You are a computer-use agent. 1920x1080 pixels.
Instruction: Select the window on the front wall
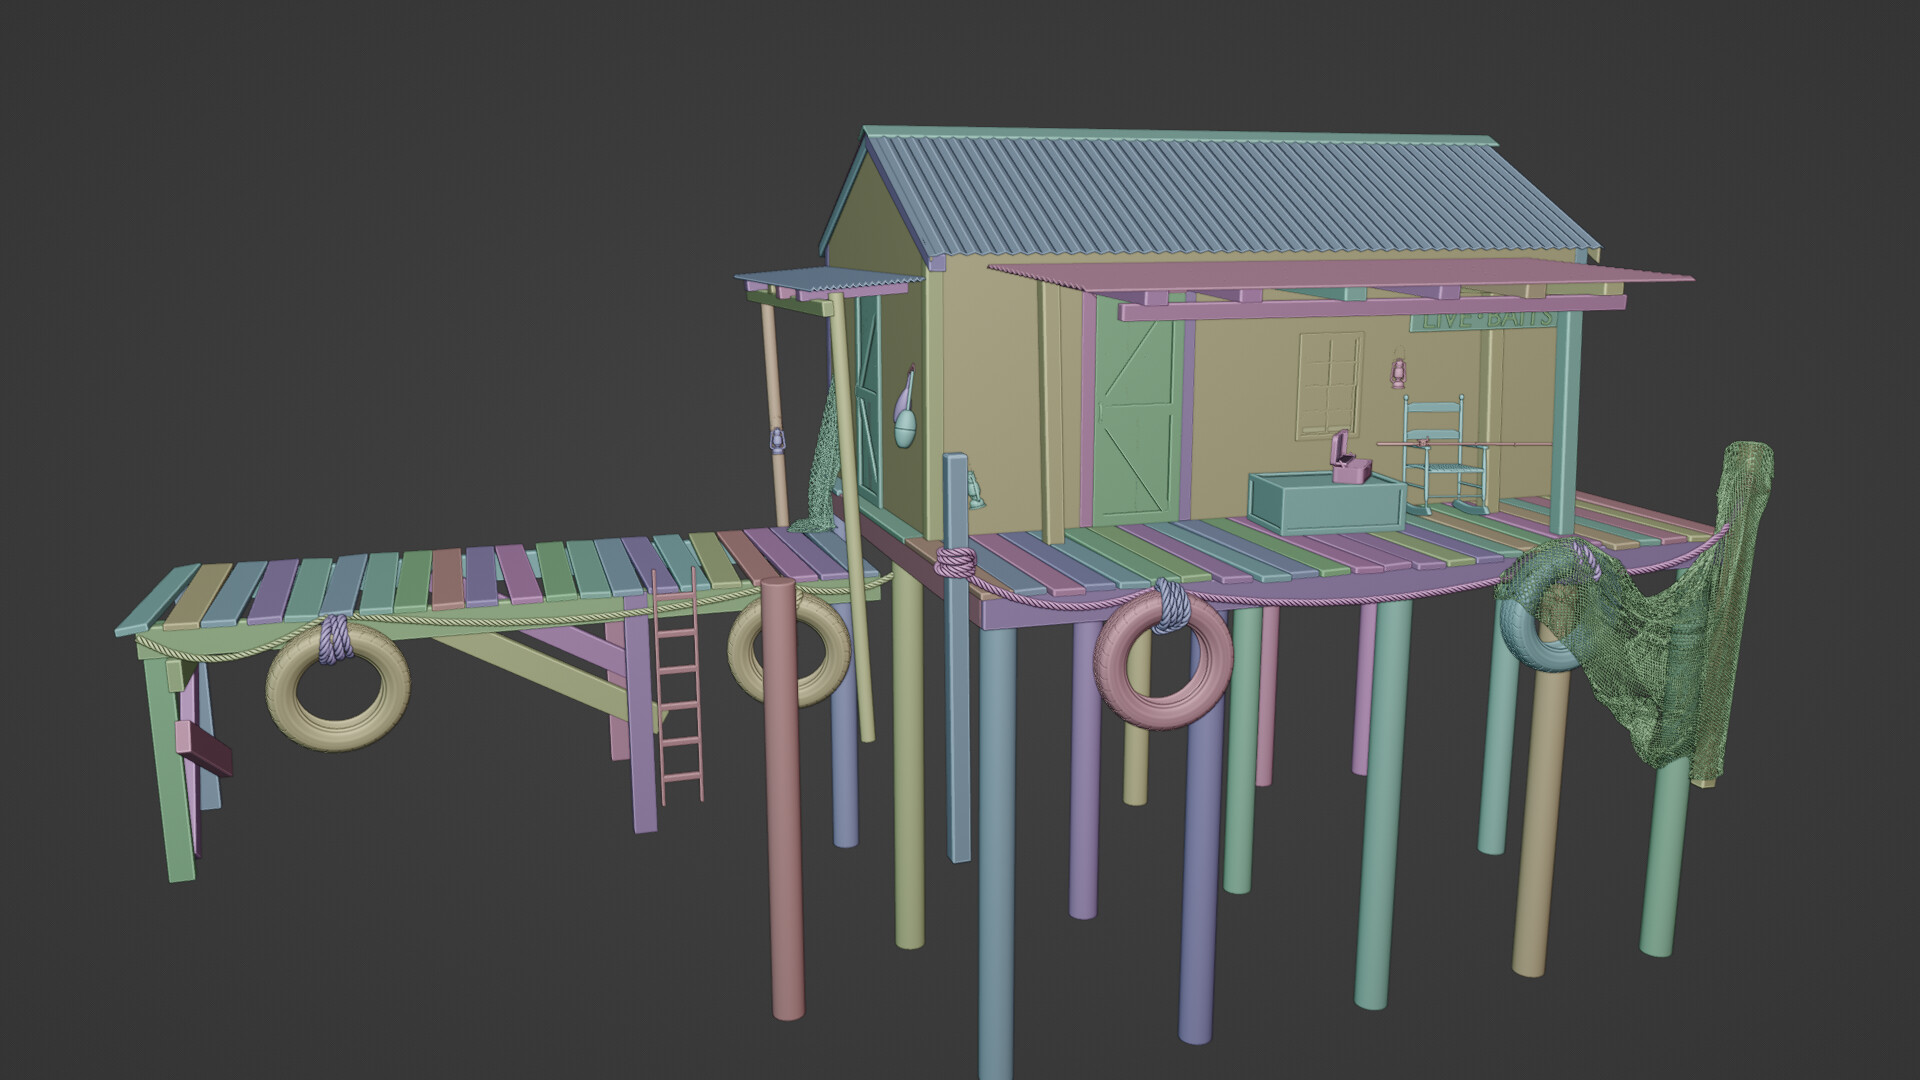click(1329, 386)
